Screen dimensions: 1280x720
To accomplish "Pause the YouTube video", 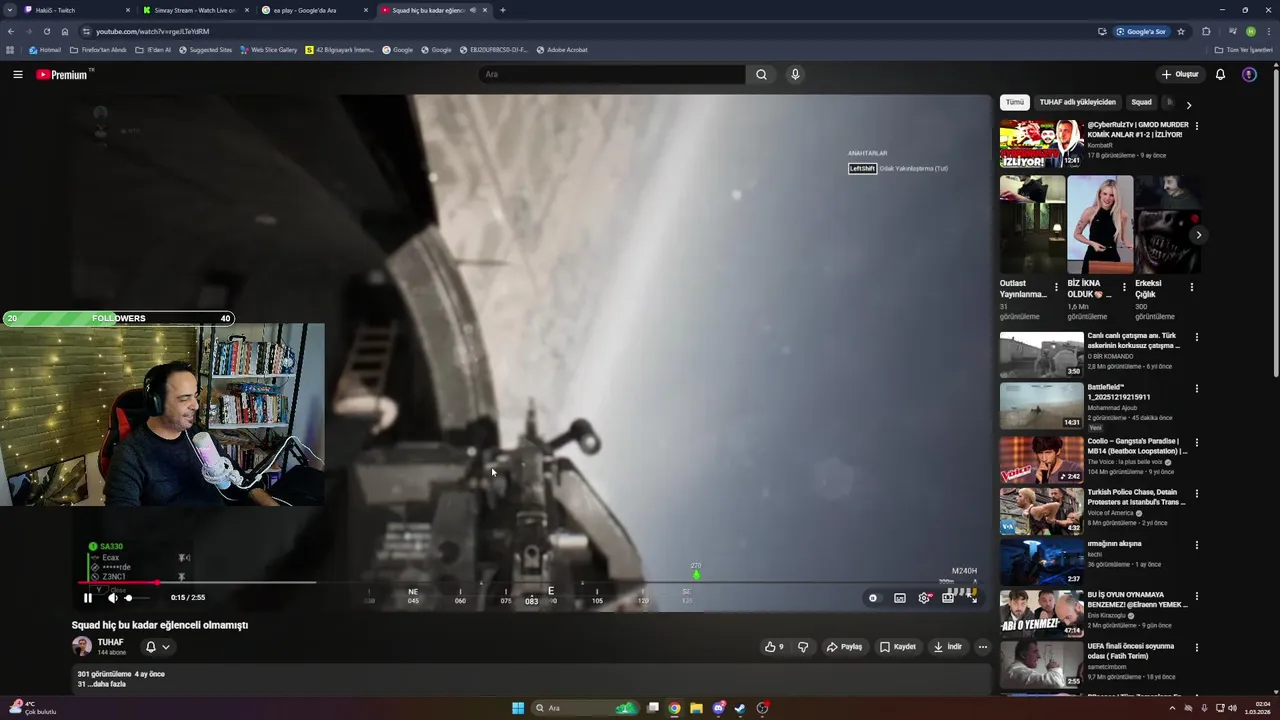I will click(x=87, y=598).
